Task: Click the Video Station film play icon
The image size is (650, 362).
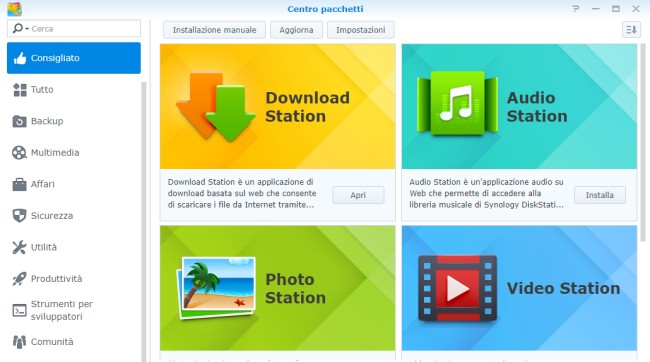Action: click(x=457, y=288)
